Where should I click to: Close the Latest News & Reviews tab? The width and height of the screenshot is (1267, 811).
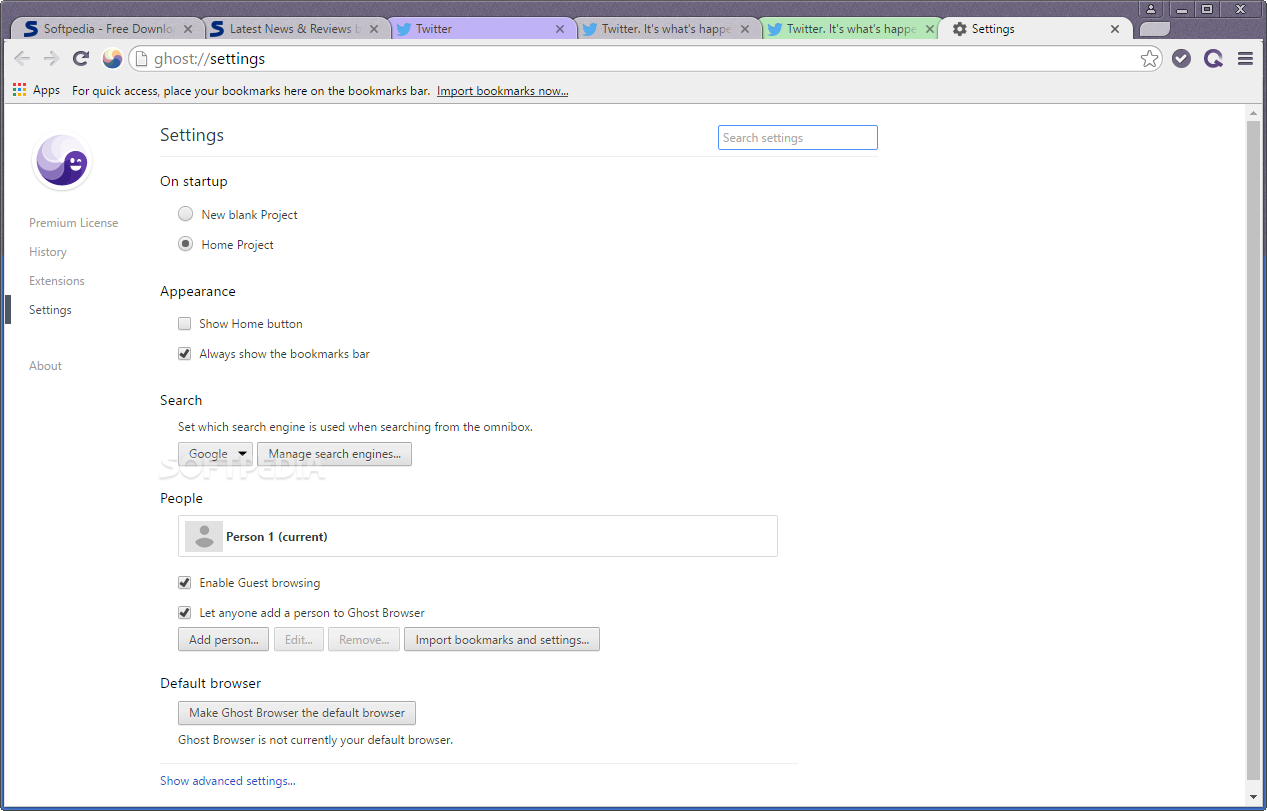374,29
